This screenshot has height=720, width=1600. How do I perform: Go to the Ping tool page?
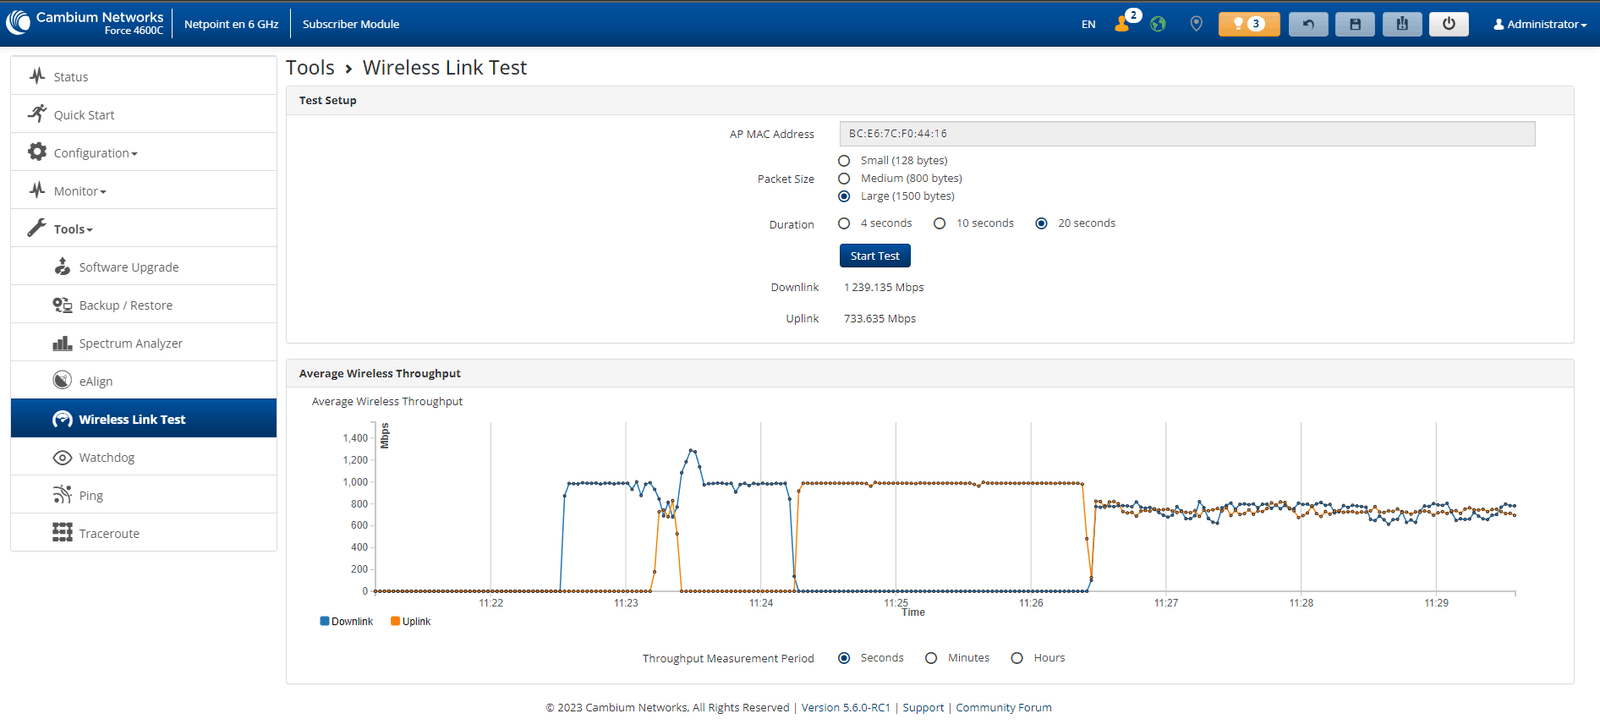91,496
